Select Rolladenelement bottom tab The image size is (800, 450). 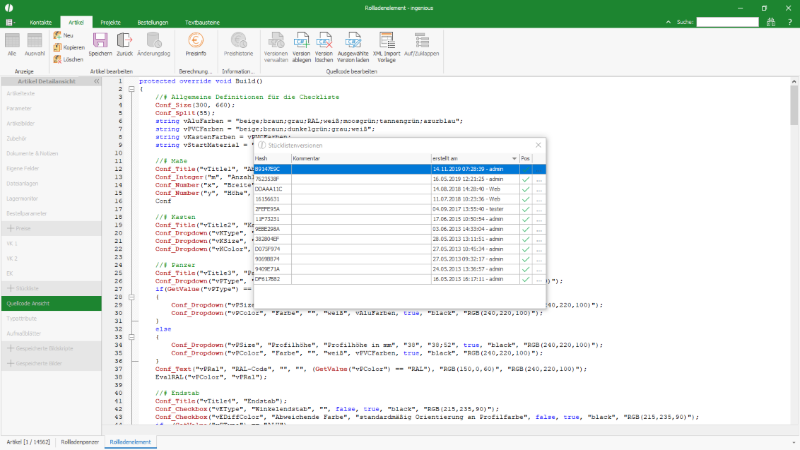click(130, 442)
